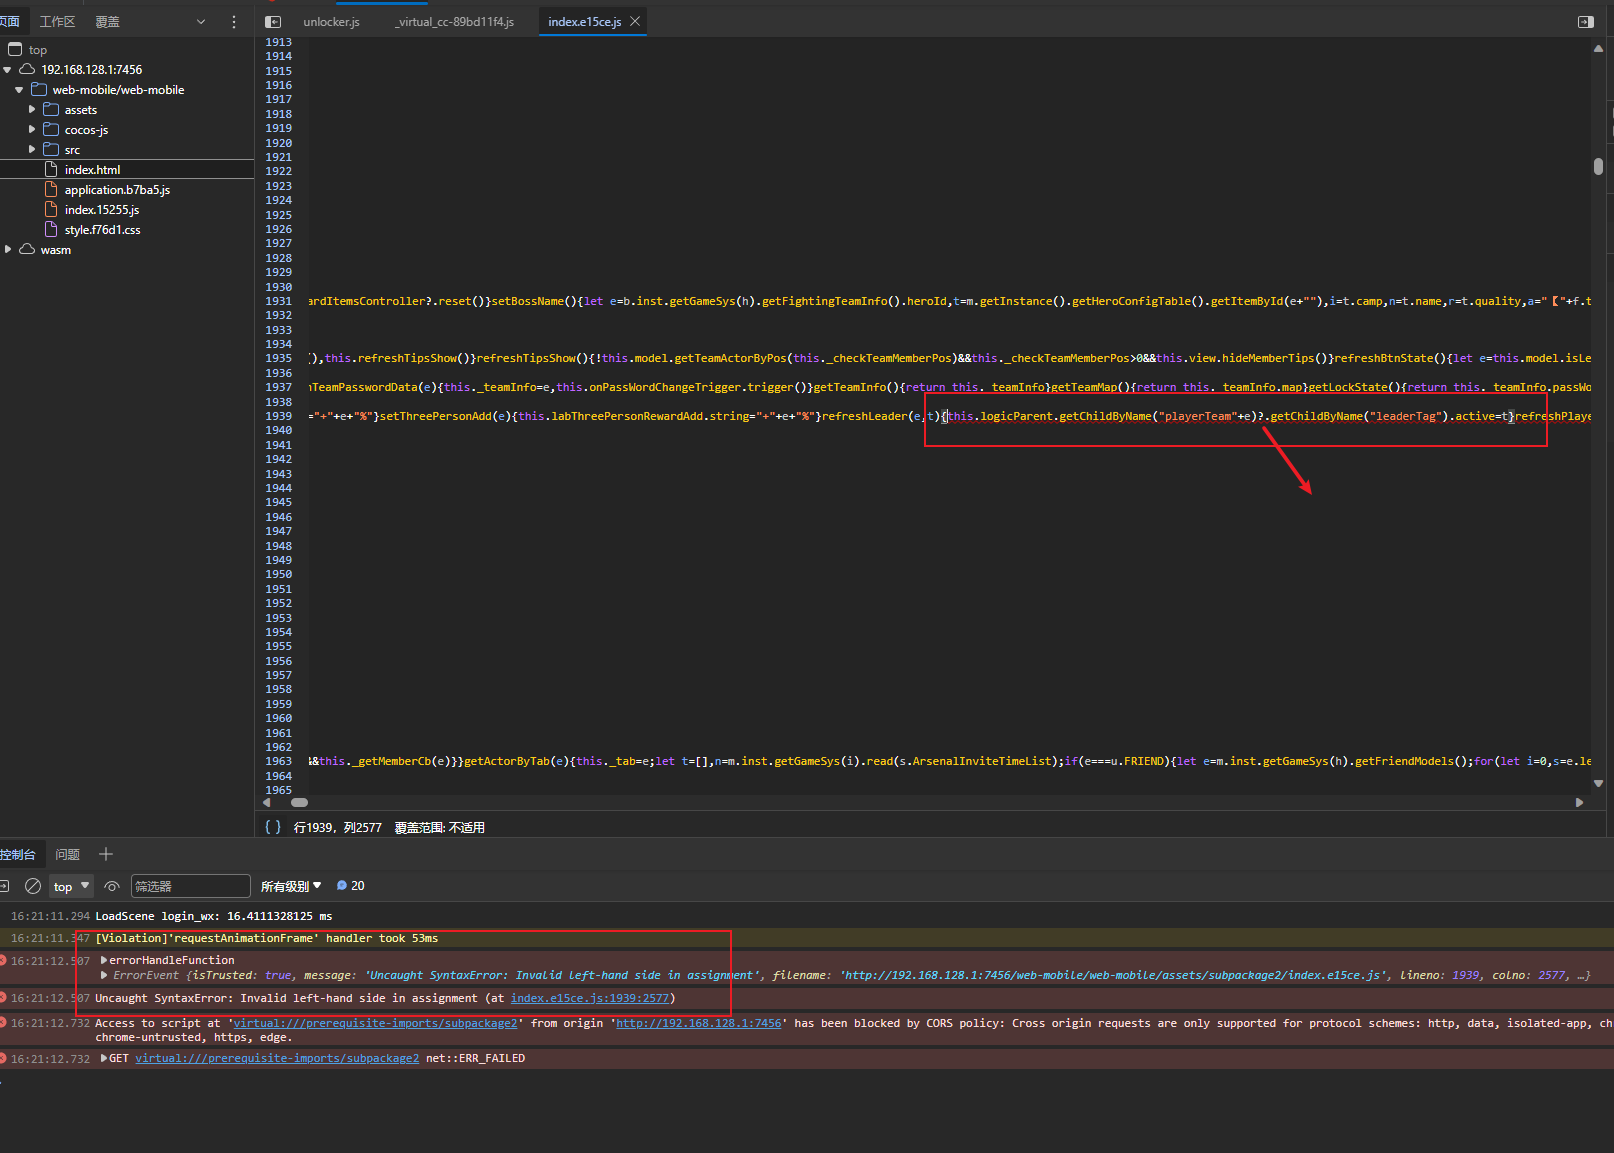Open the http://192.168.128.1:7456 origin link
Image resolution: width=1614 pixels, height=1153 pixels.
[698, 1023]
